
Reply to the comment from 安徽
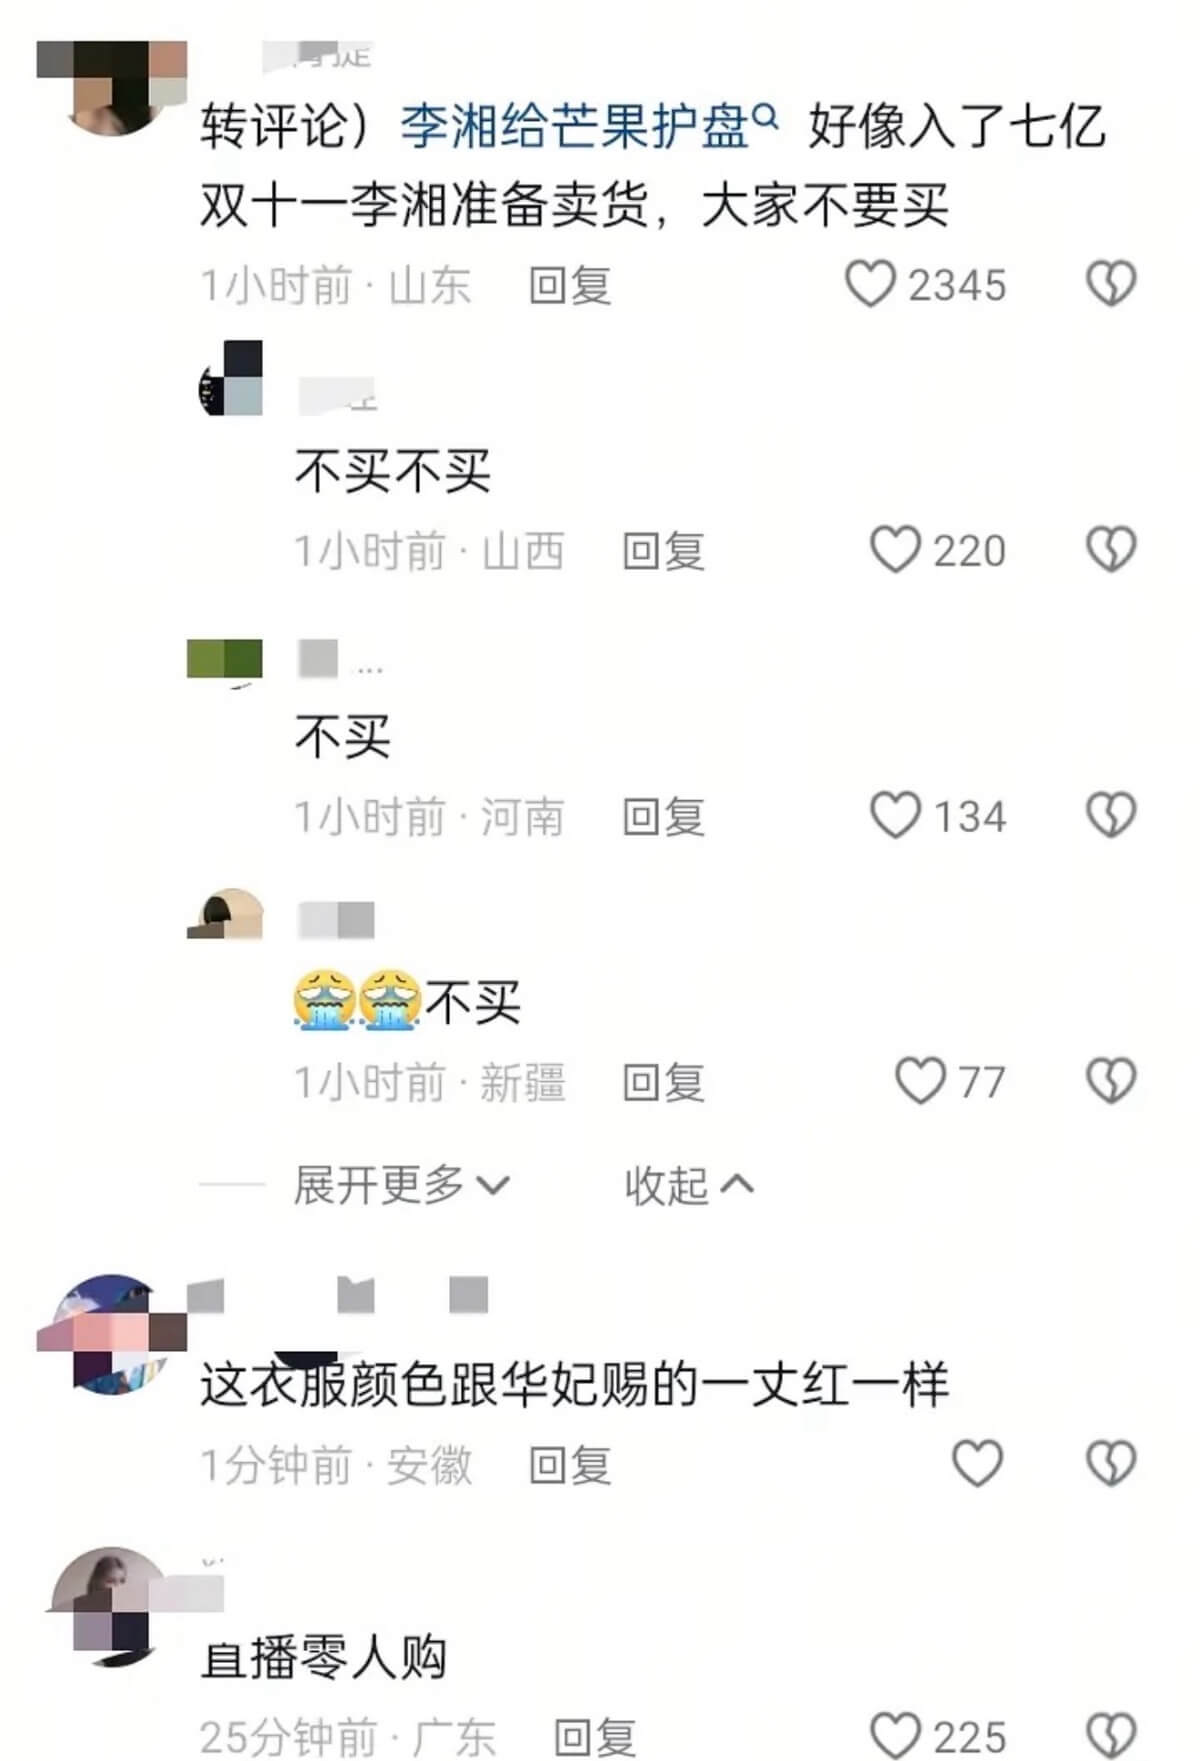[570, 1465]
